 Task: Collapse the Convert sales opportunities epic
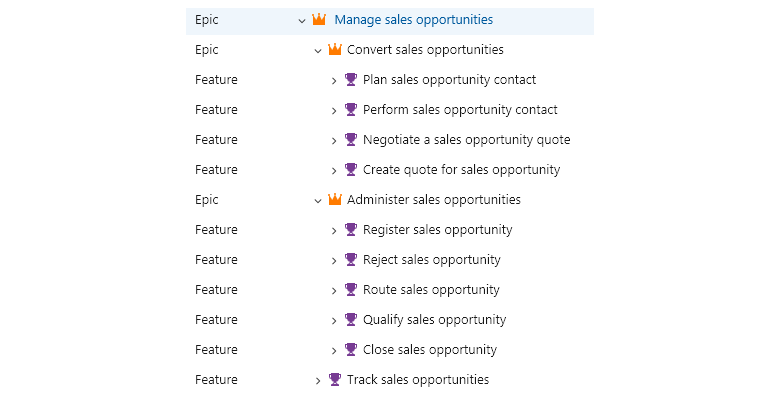318,51
